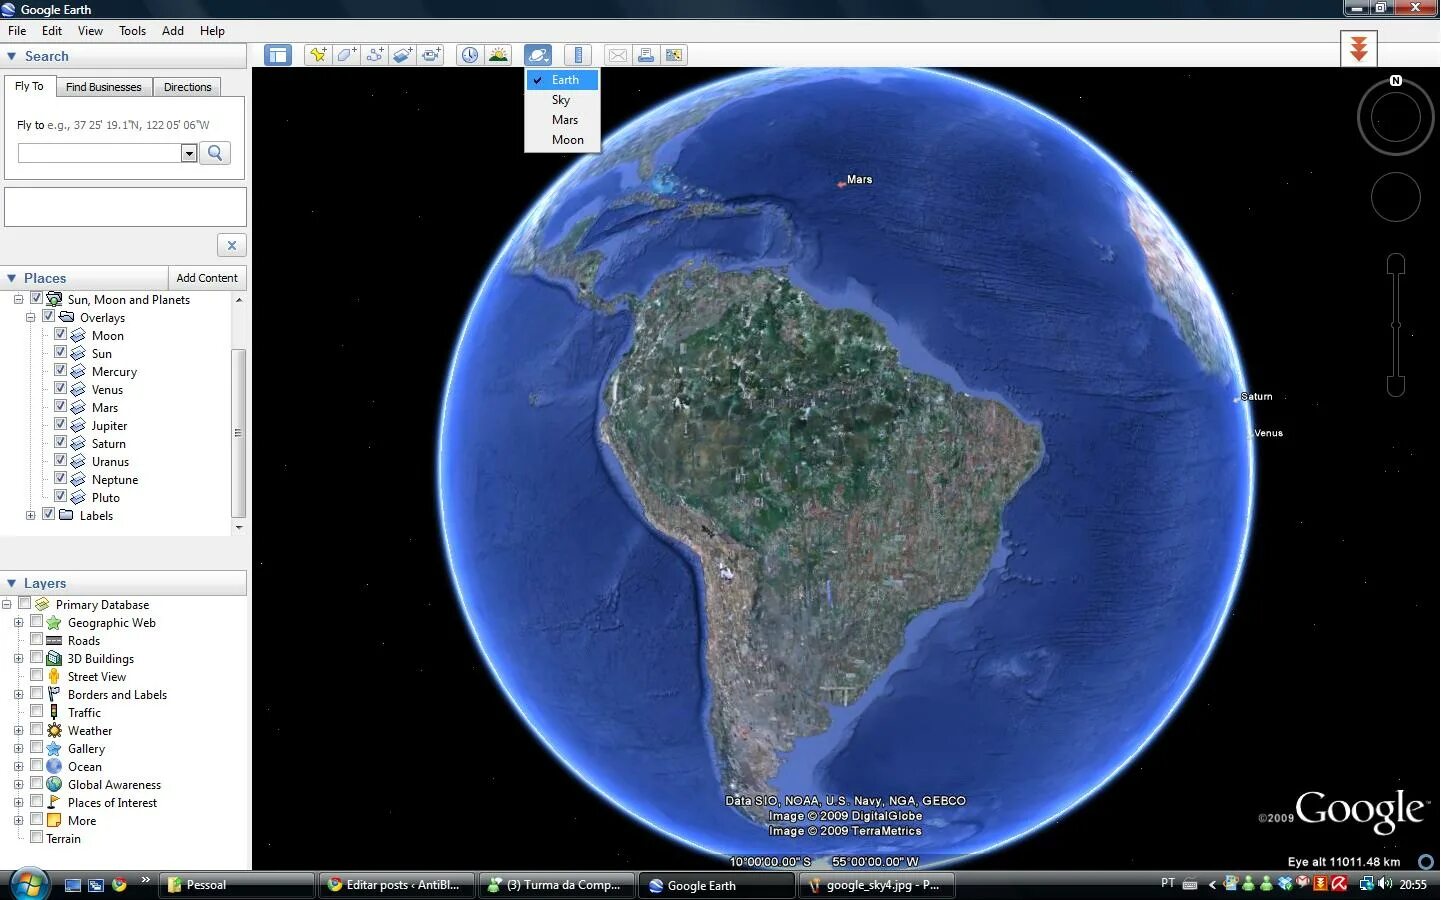Collapse the Overlays folder
1441x900 pixels.
click(30, 317)
